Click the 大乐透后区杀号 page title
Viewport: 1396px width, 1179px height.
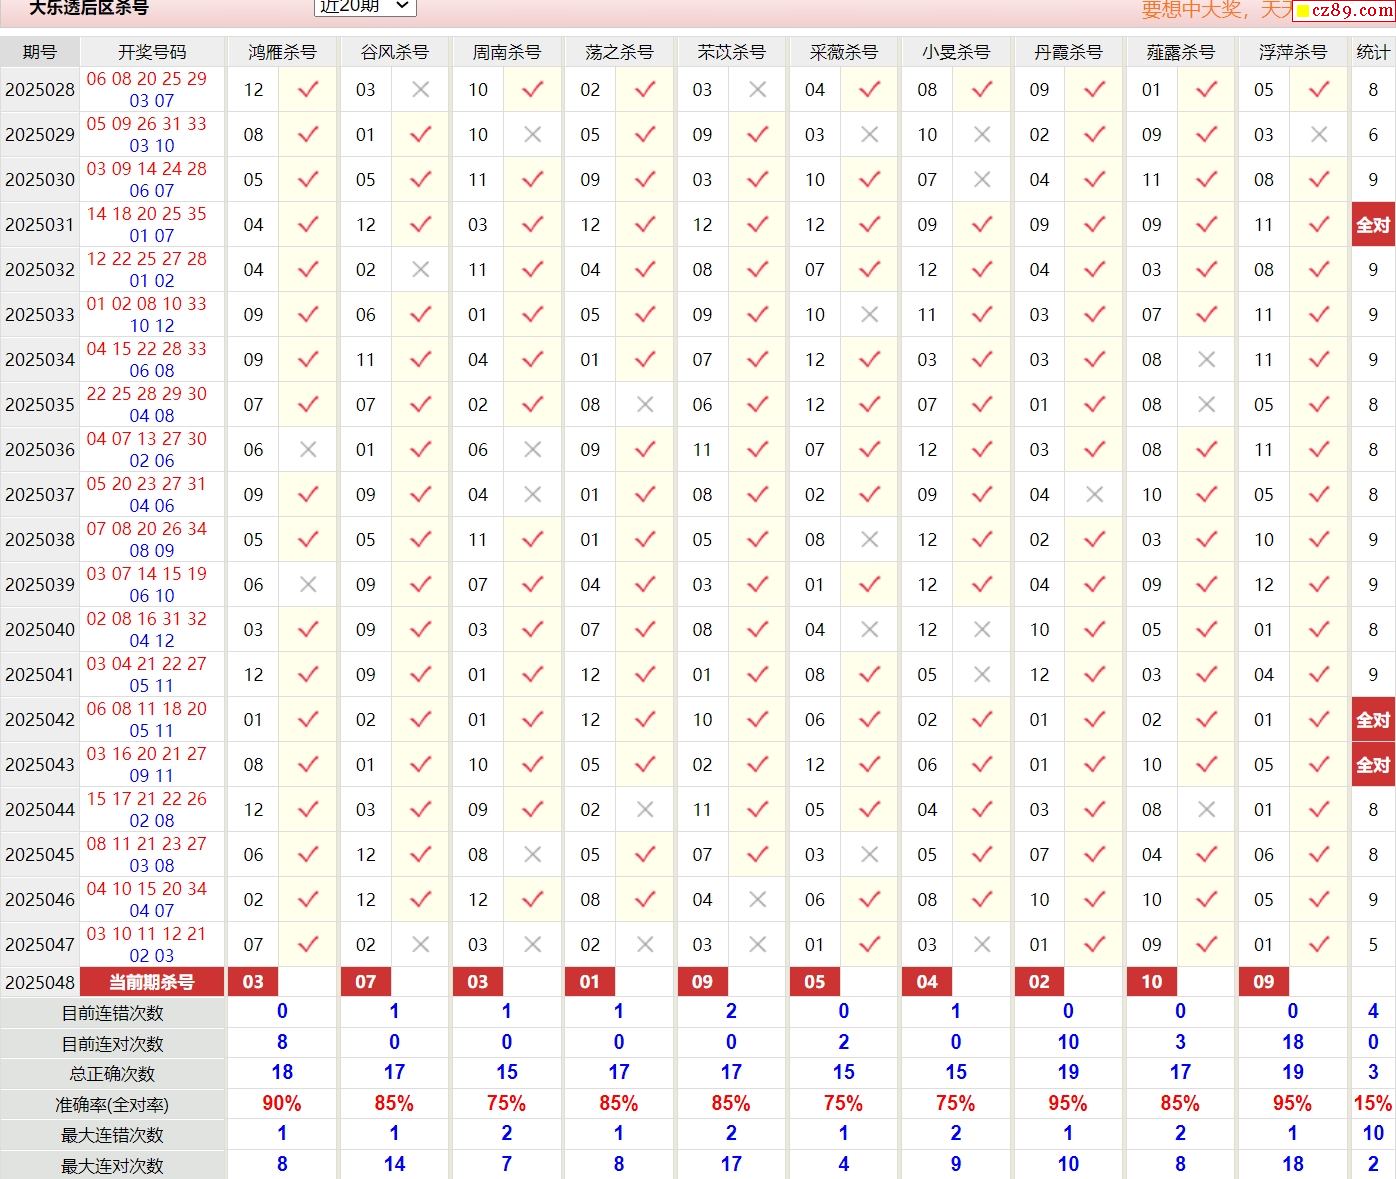coord(88,7)
